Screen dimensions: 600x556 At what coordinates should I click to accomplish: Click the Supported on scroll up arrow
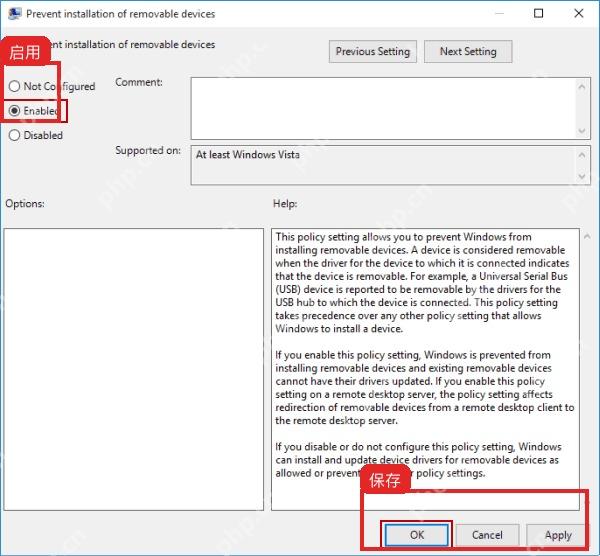pyautogui.click(x=582, y=155)
